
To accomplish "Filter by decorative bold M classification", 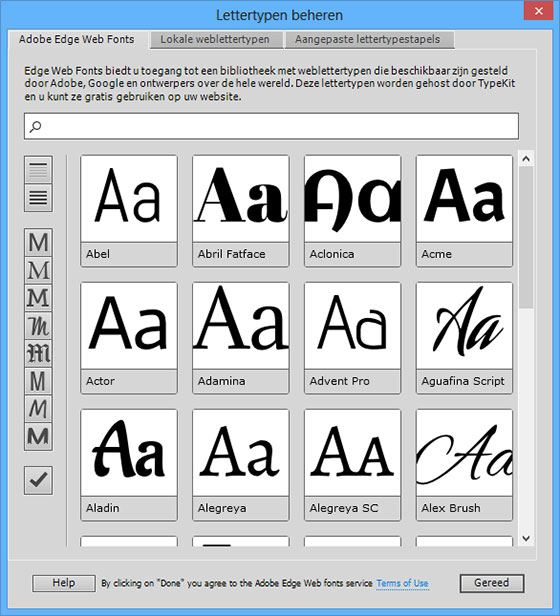I will (38, 436).
